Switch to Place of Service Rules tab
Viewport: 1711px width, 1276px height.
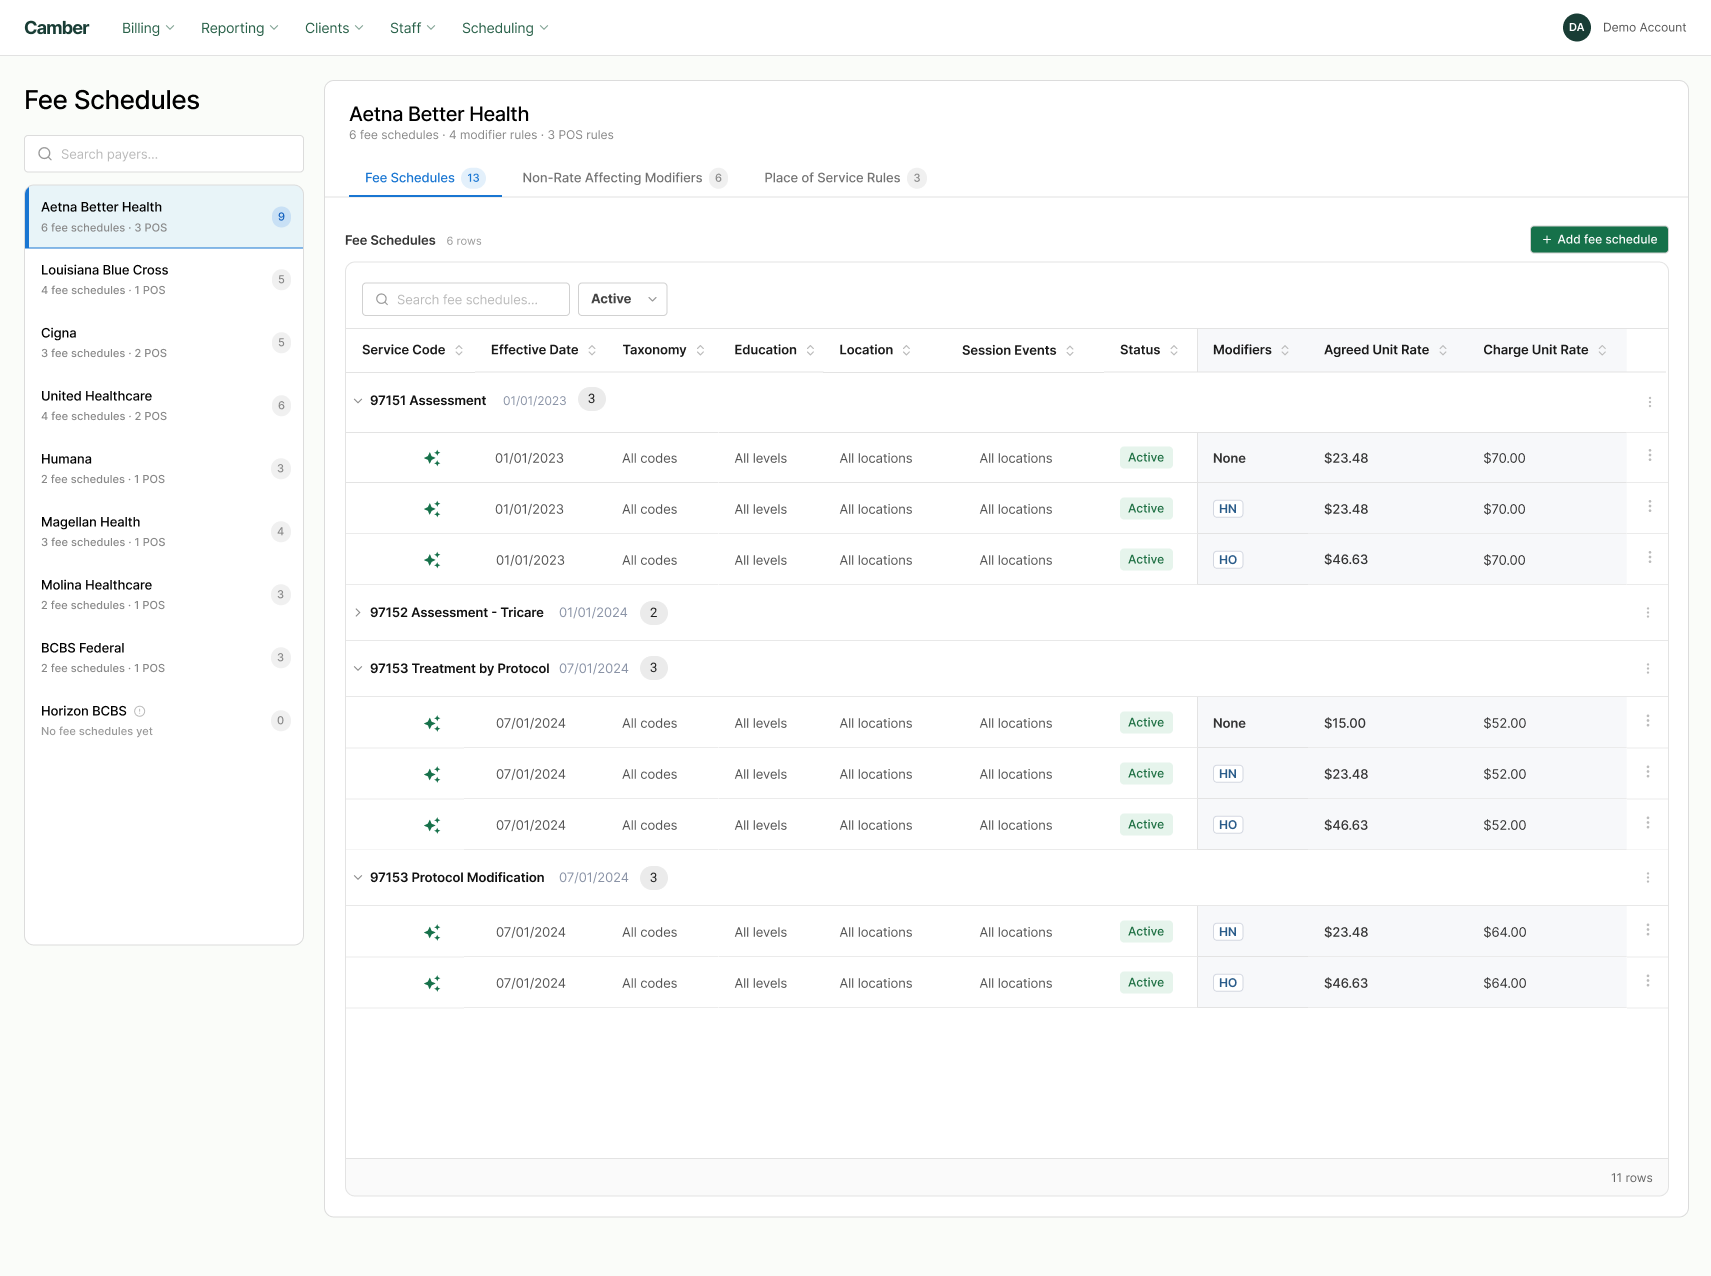[845, 178]
